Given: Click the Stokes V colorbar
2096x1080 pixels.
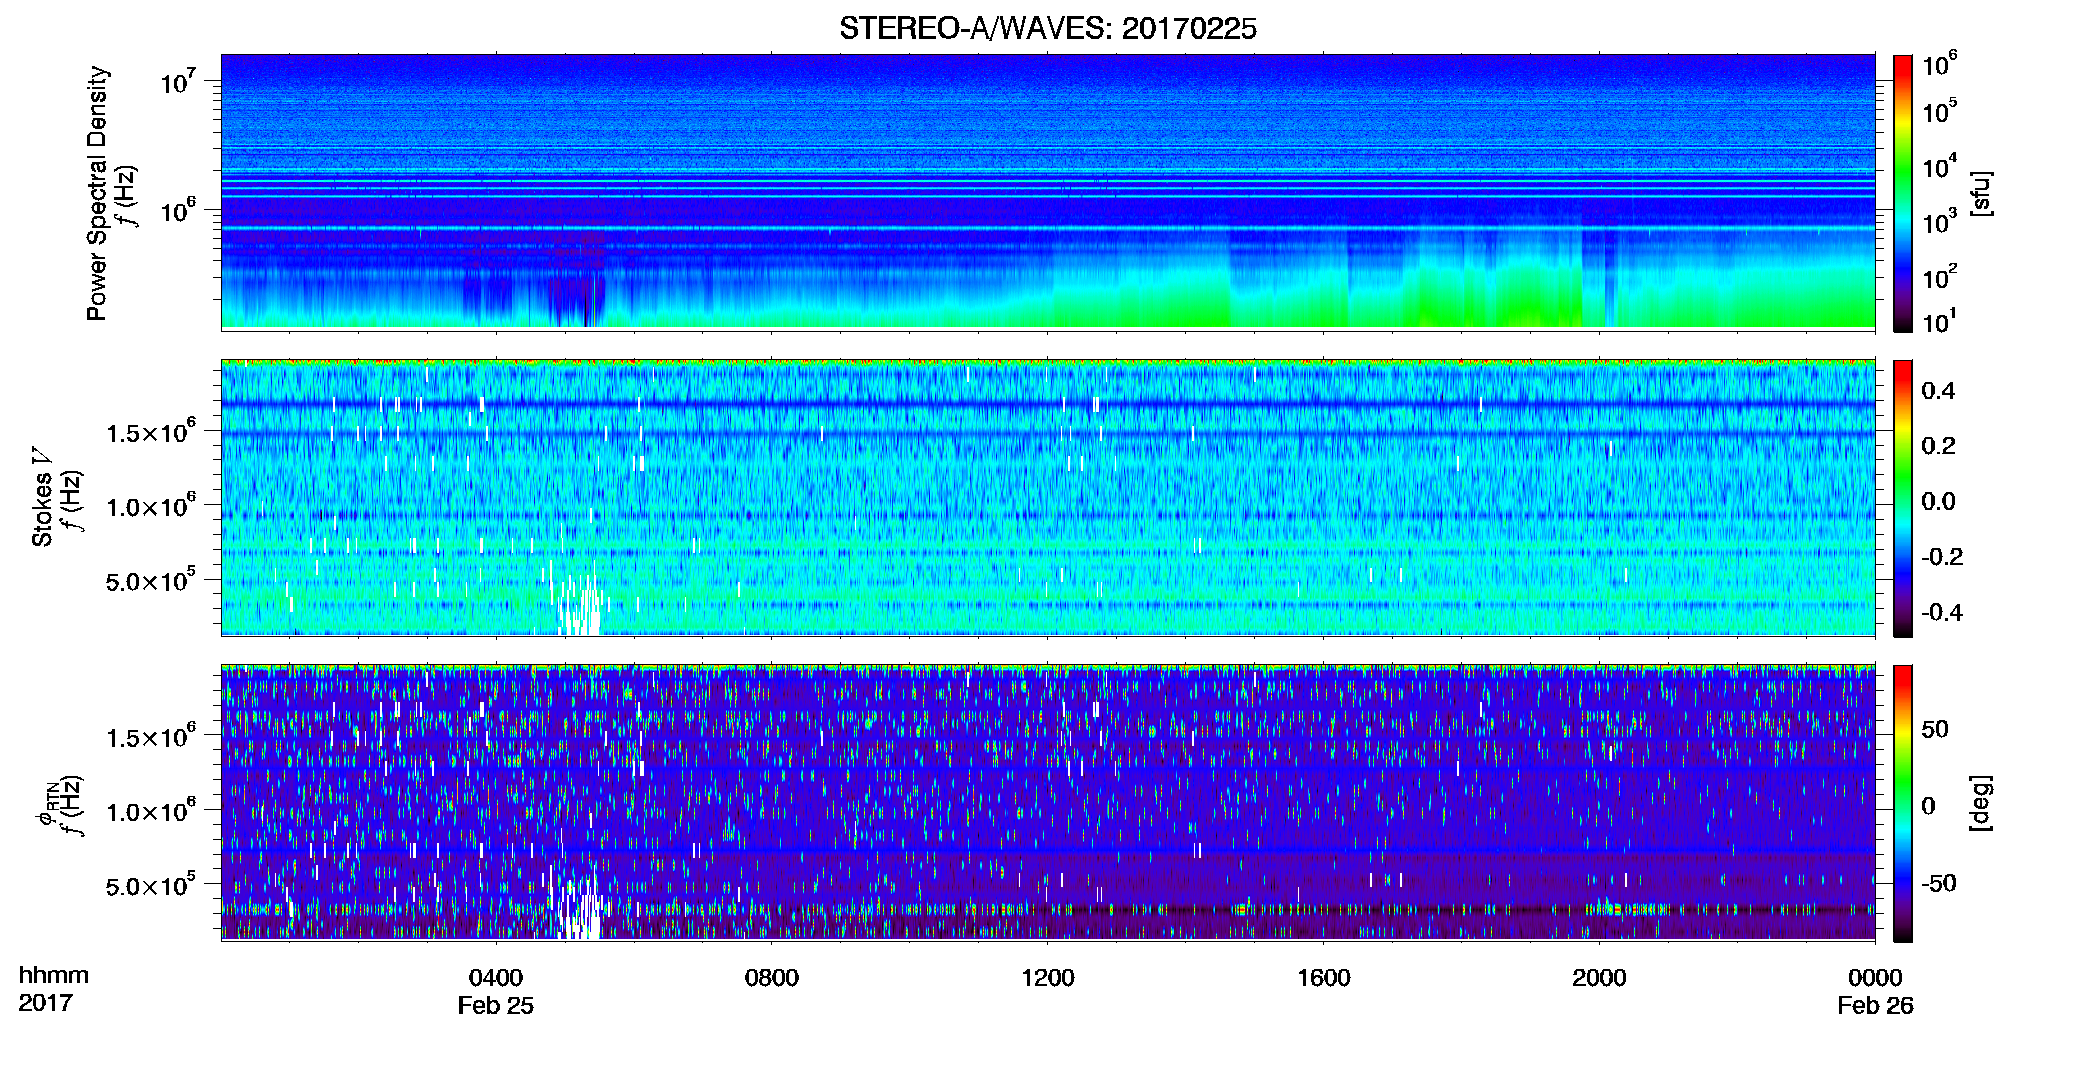Looking at the screenshot, I should click(1903, 498).
